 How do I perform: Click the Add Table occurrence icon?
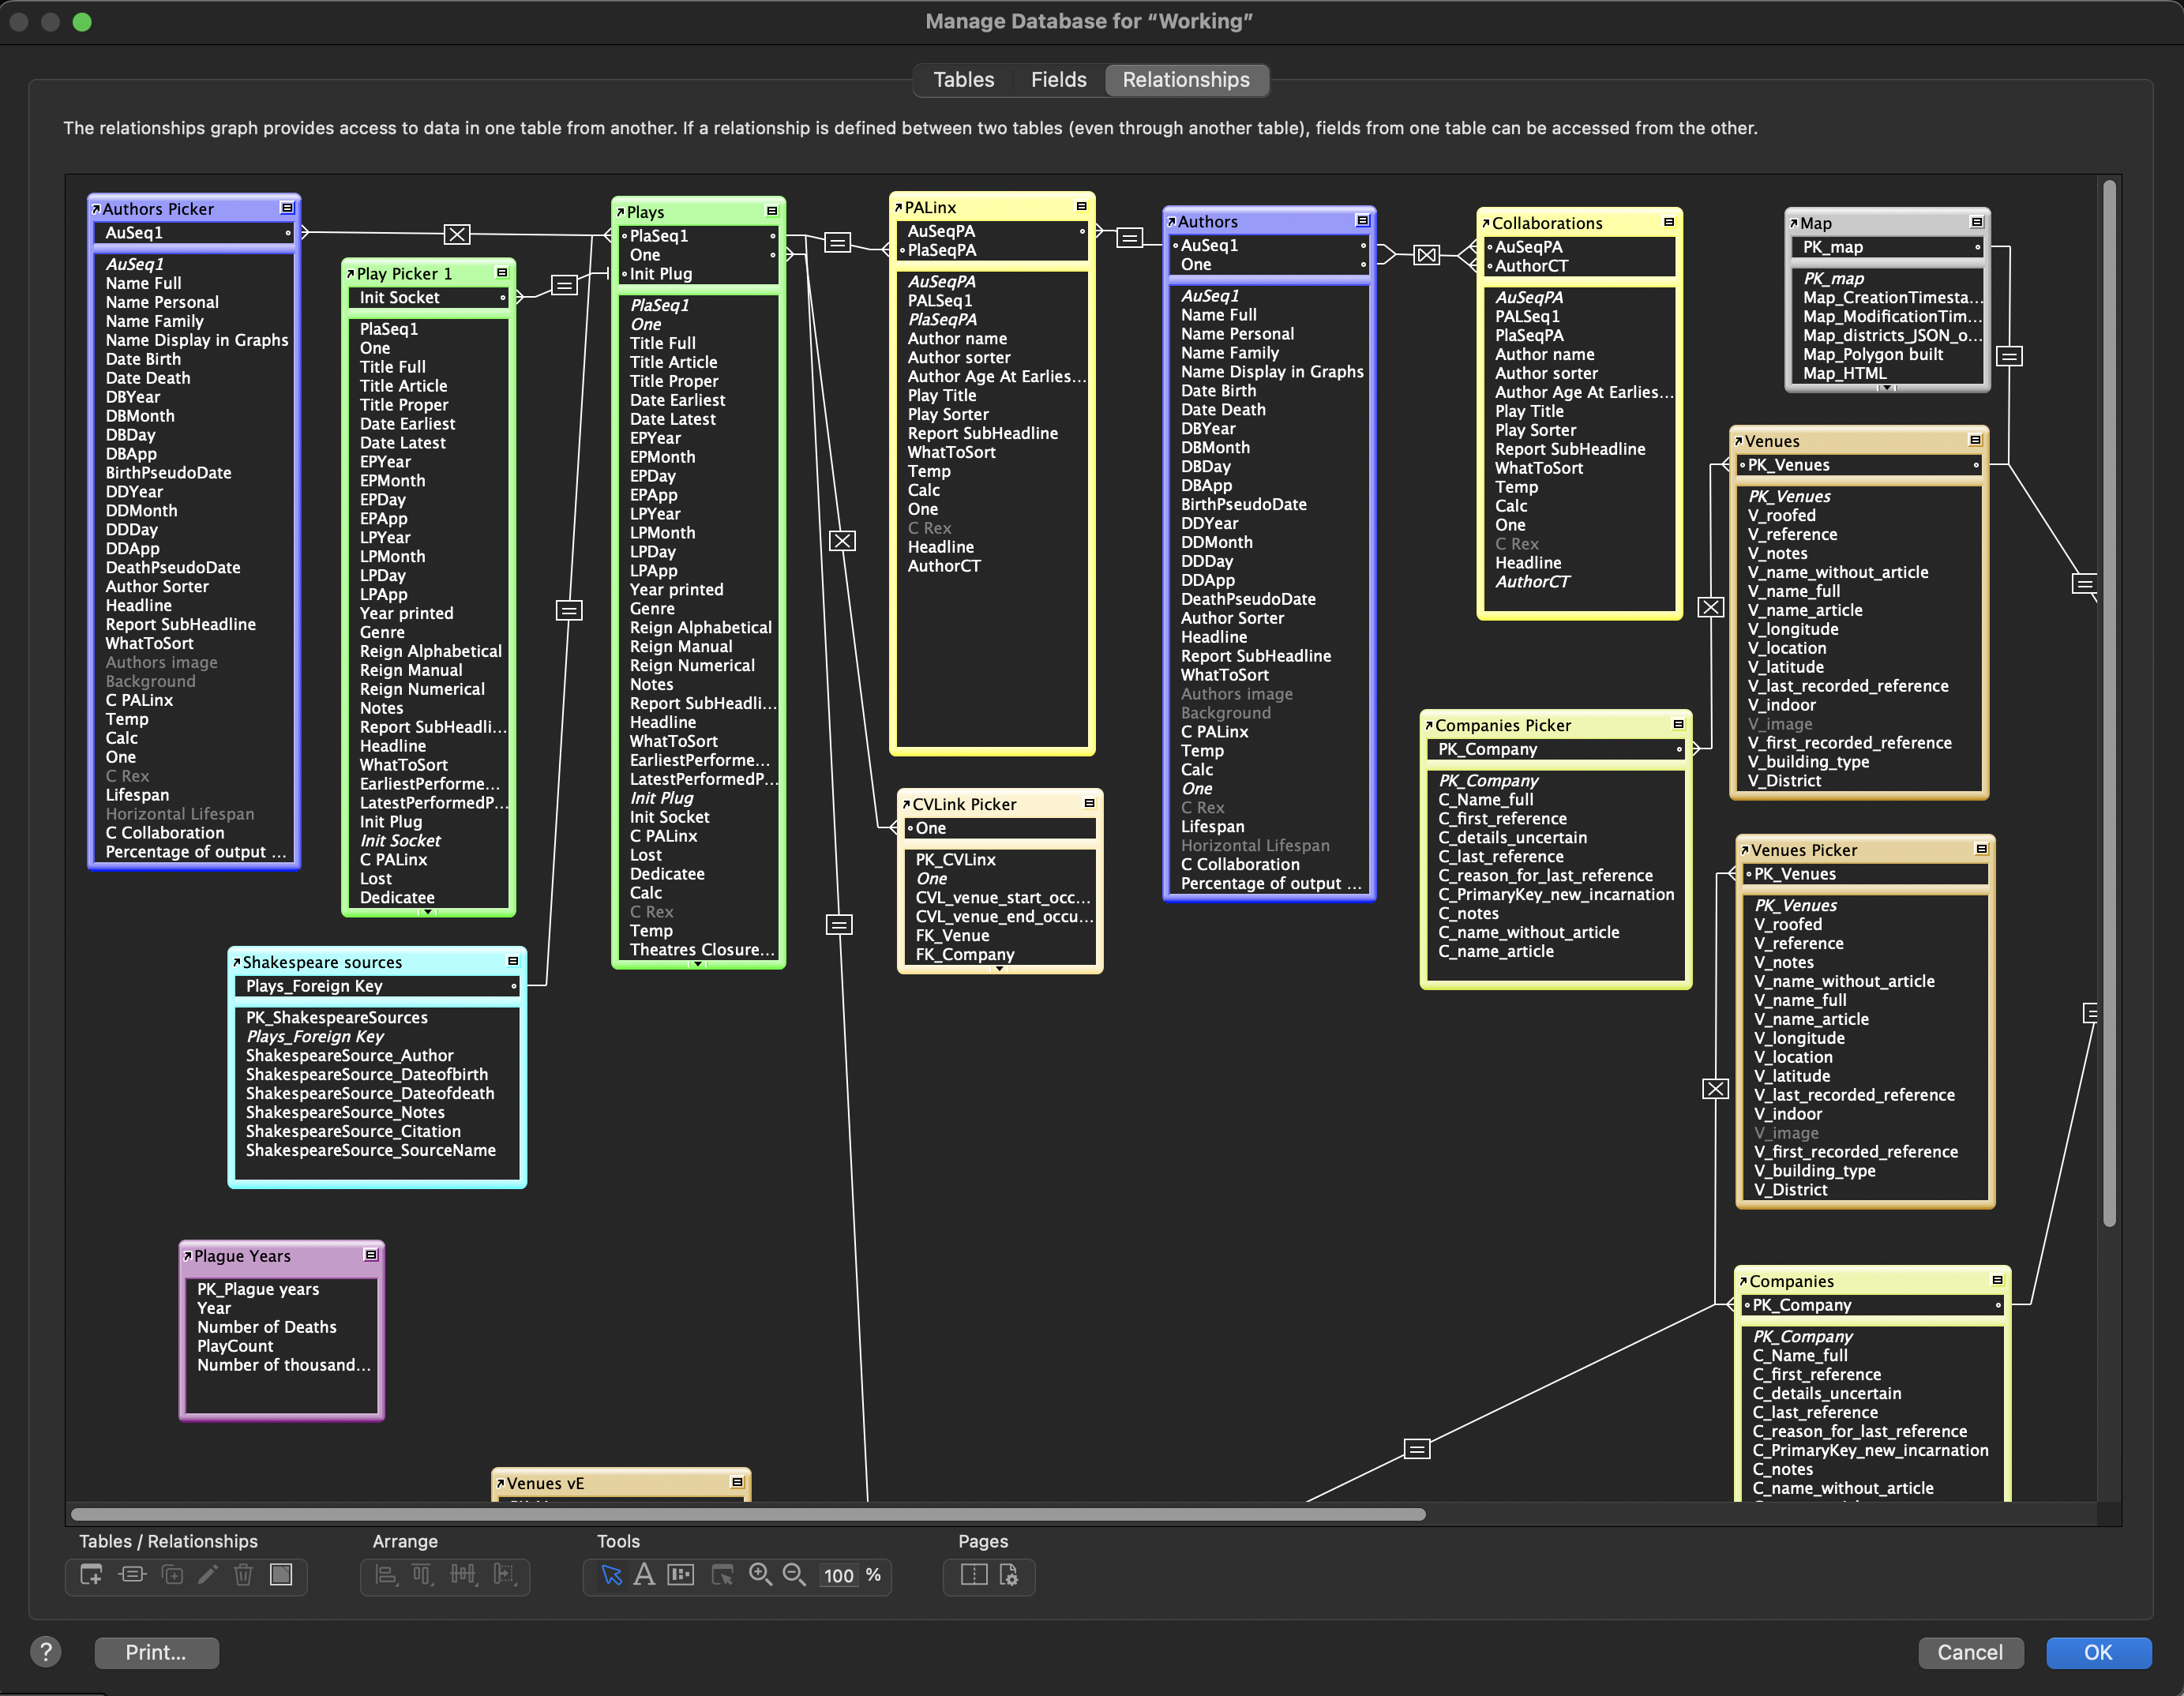click(x=91, y=1575)
